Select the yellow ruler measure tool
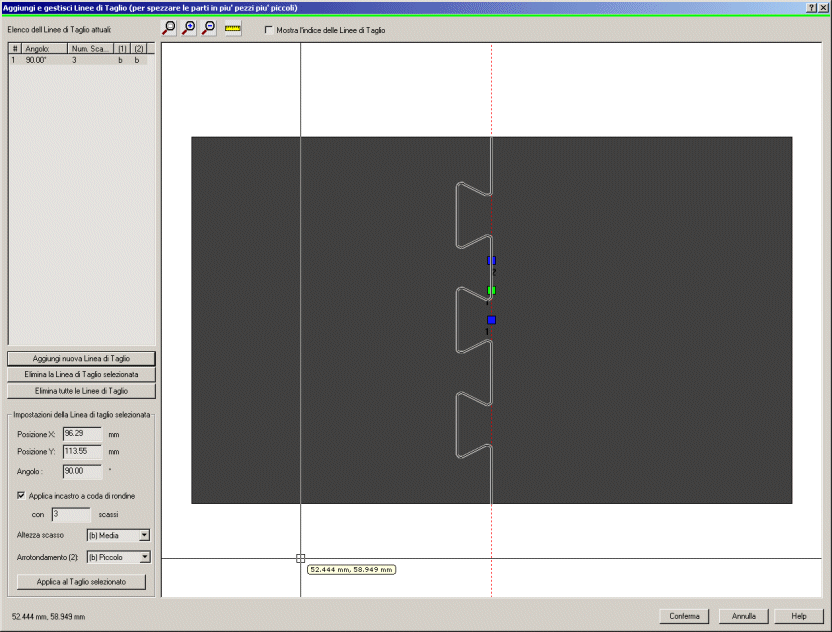The width and height of the screenshot is (832, 632). (x=232, y=28)
